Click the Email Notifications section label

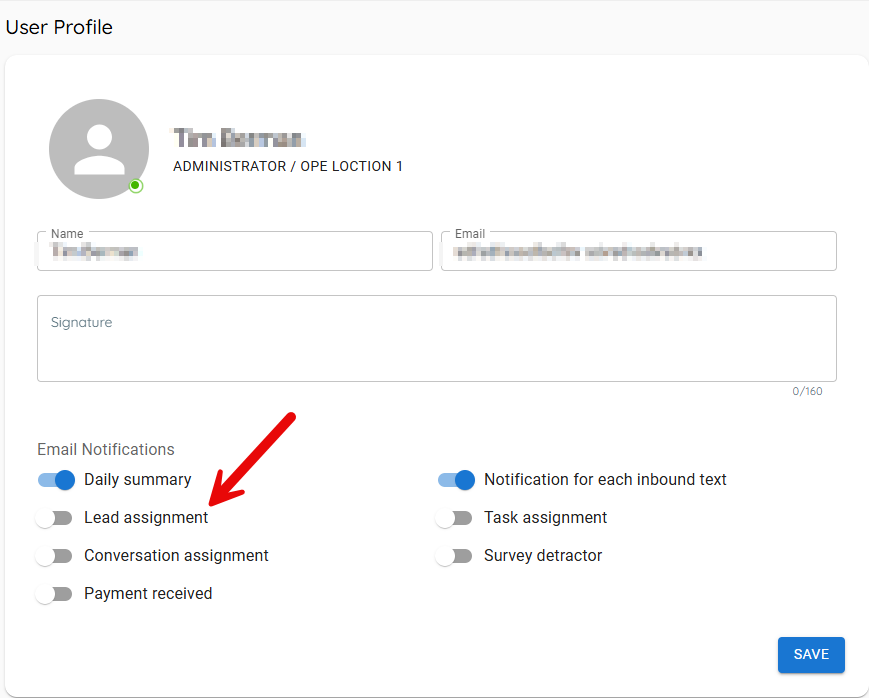(106, 450)
